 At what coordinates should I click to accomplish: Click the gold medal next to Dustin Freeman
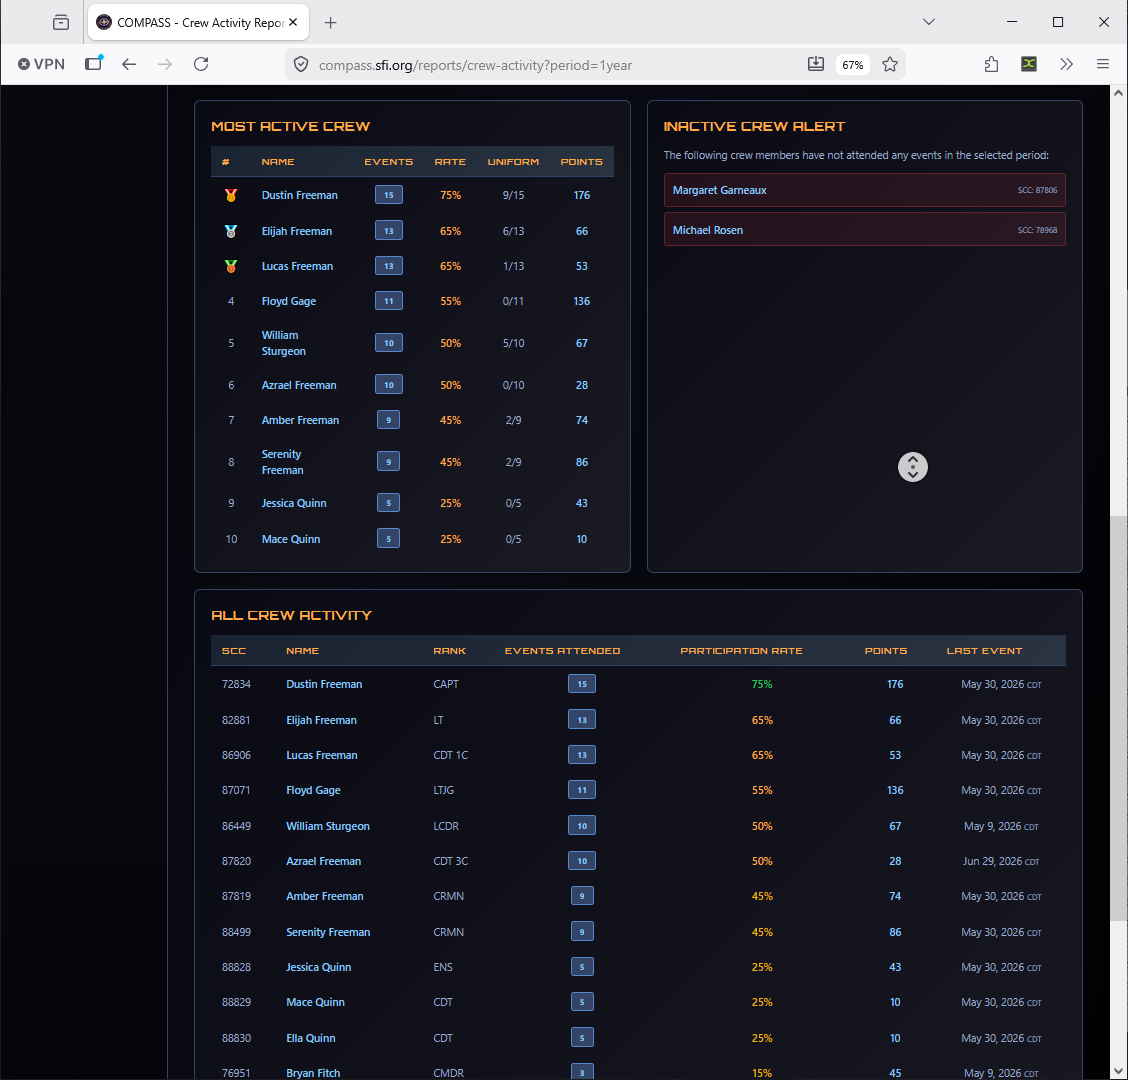tap(231, 195)
